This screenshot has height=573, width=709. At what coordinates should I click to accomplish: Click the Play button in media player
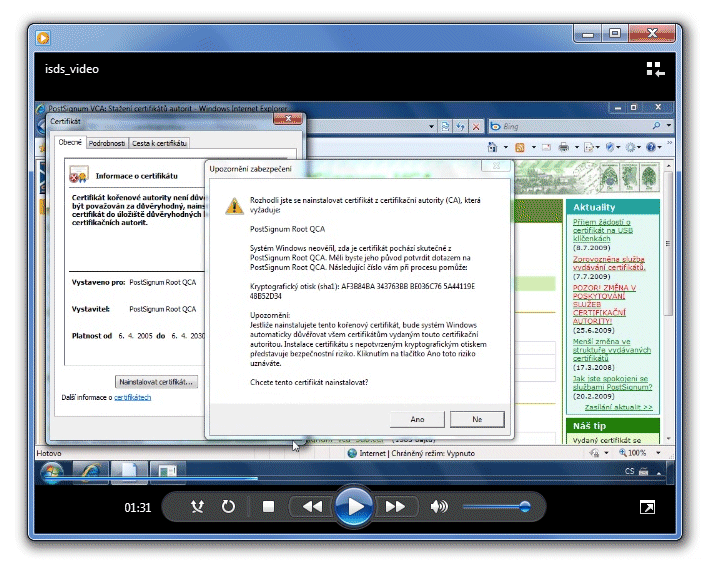[354, 507]
